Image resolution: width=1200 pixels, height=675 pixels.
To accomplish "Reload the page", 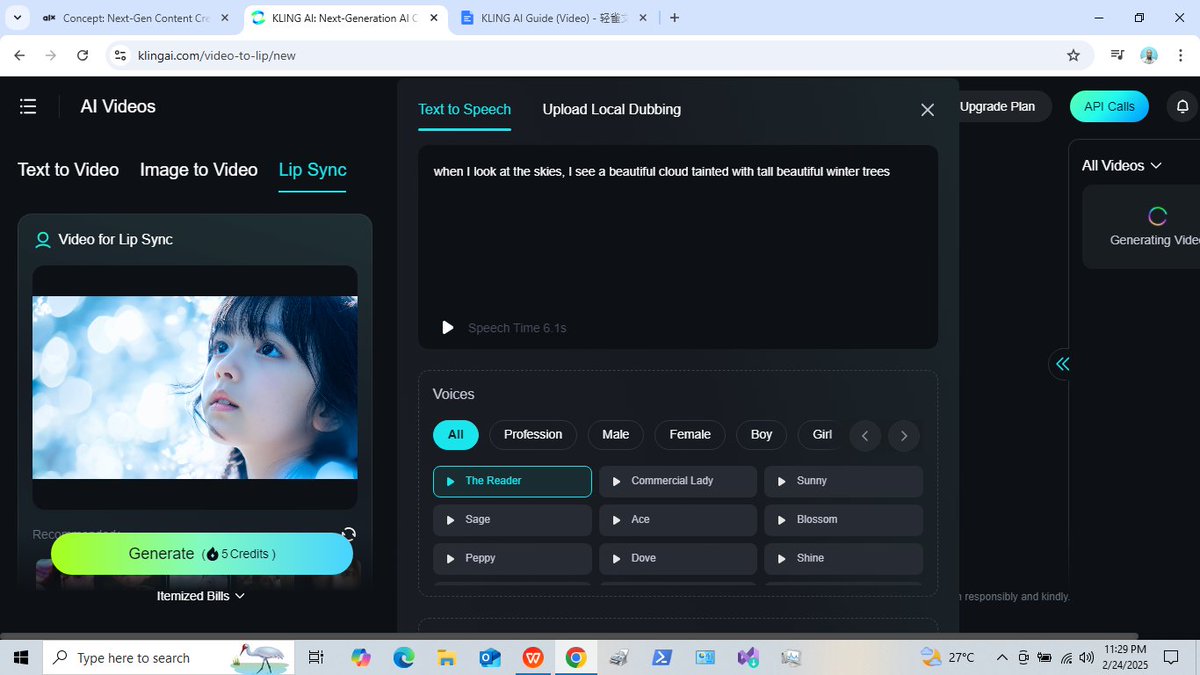I will pos(82,56).
